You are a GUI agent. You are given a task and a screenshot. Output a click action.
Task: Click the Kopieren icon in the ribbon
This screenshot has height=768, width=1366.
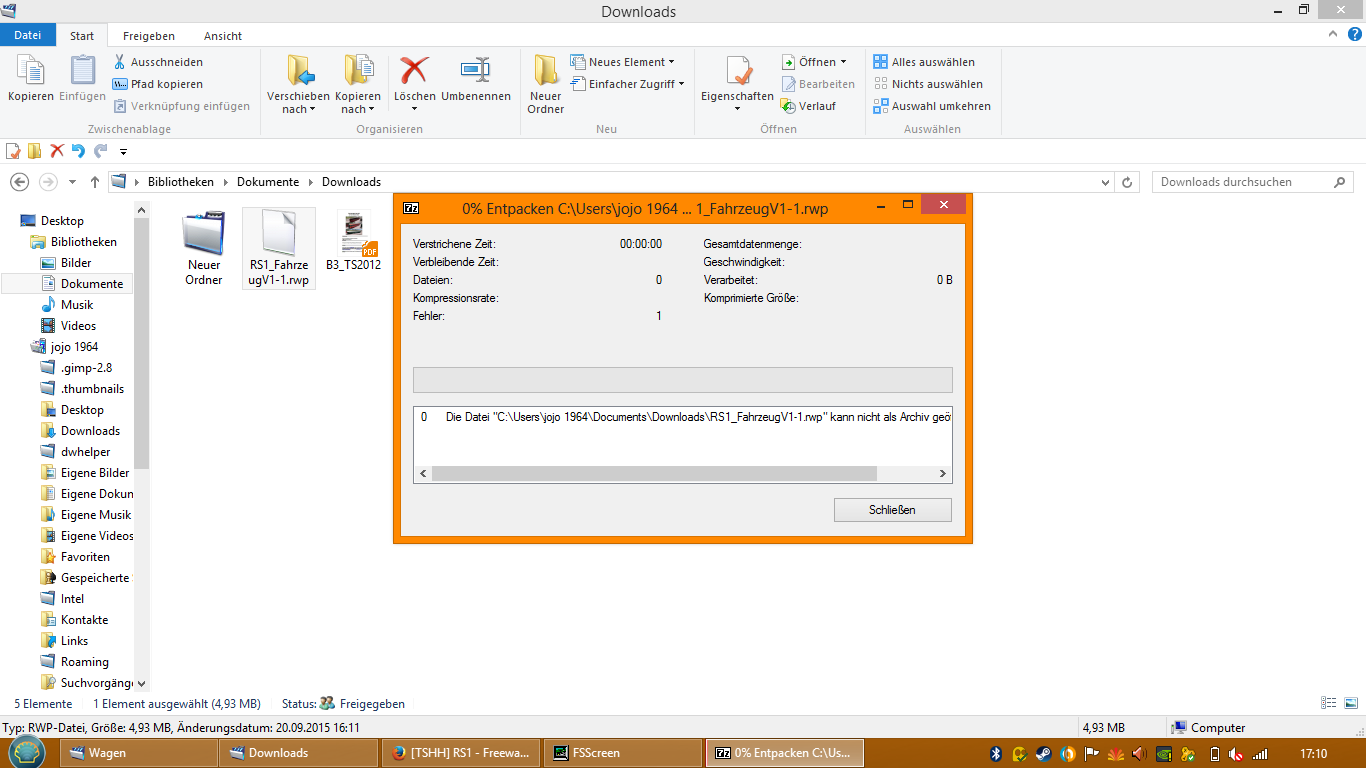pos(30,71)
